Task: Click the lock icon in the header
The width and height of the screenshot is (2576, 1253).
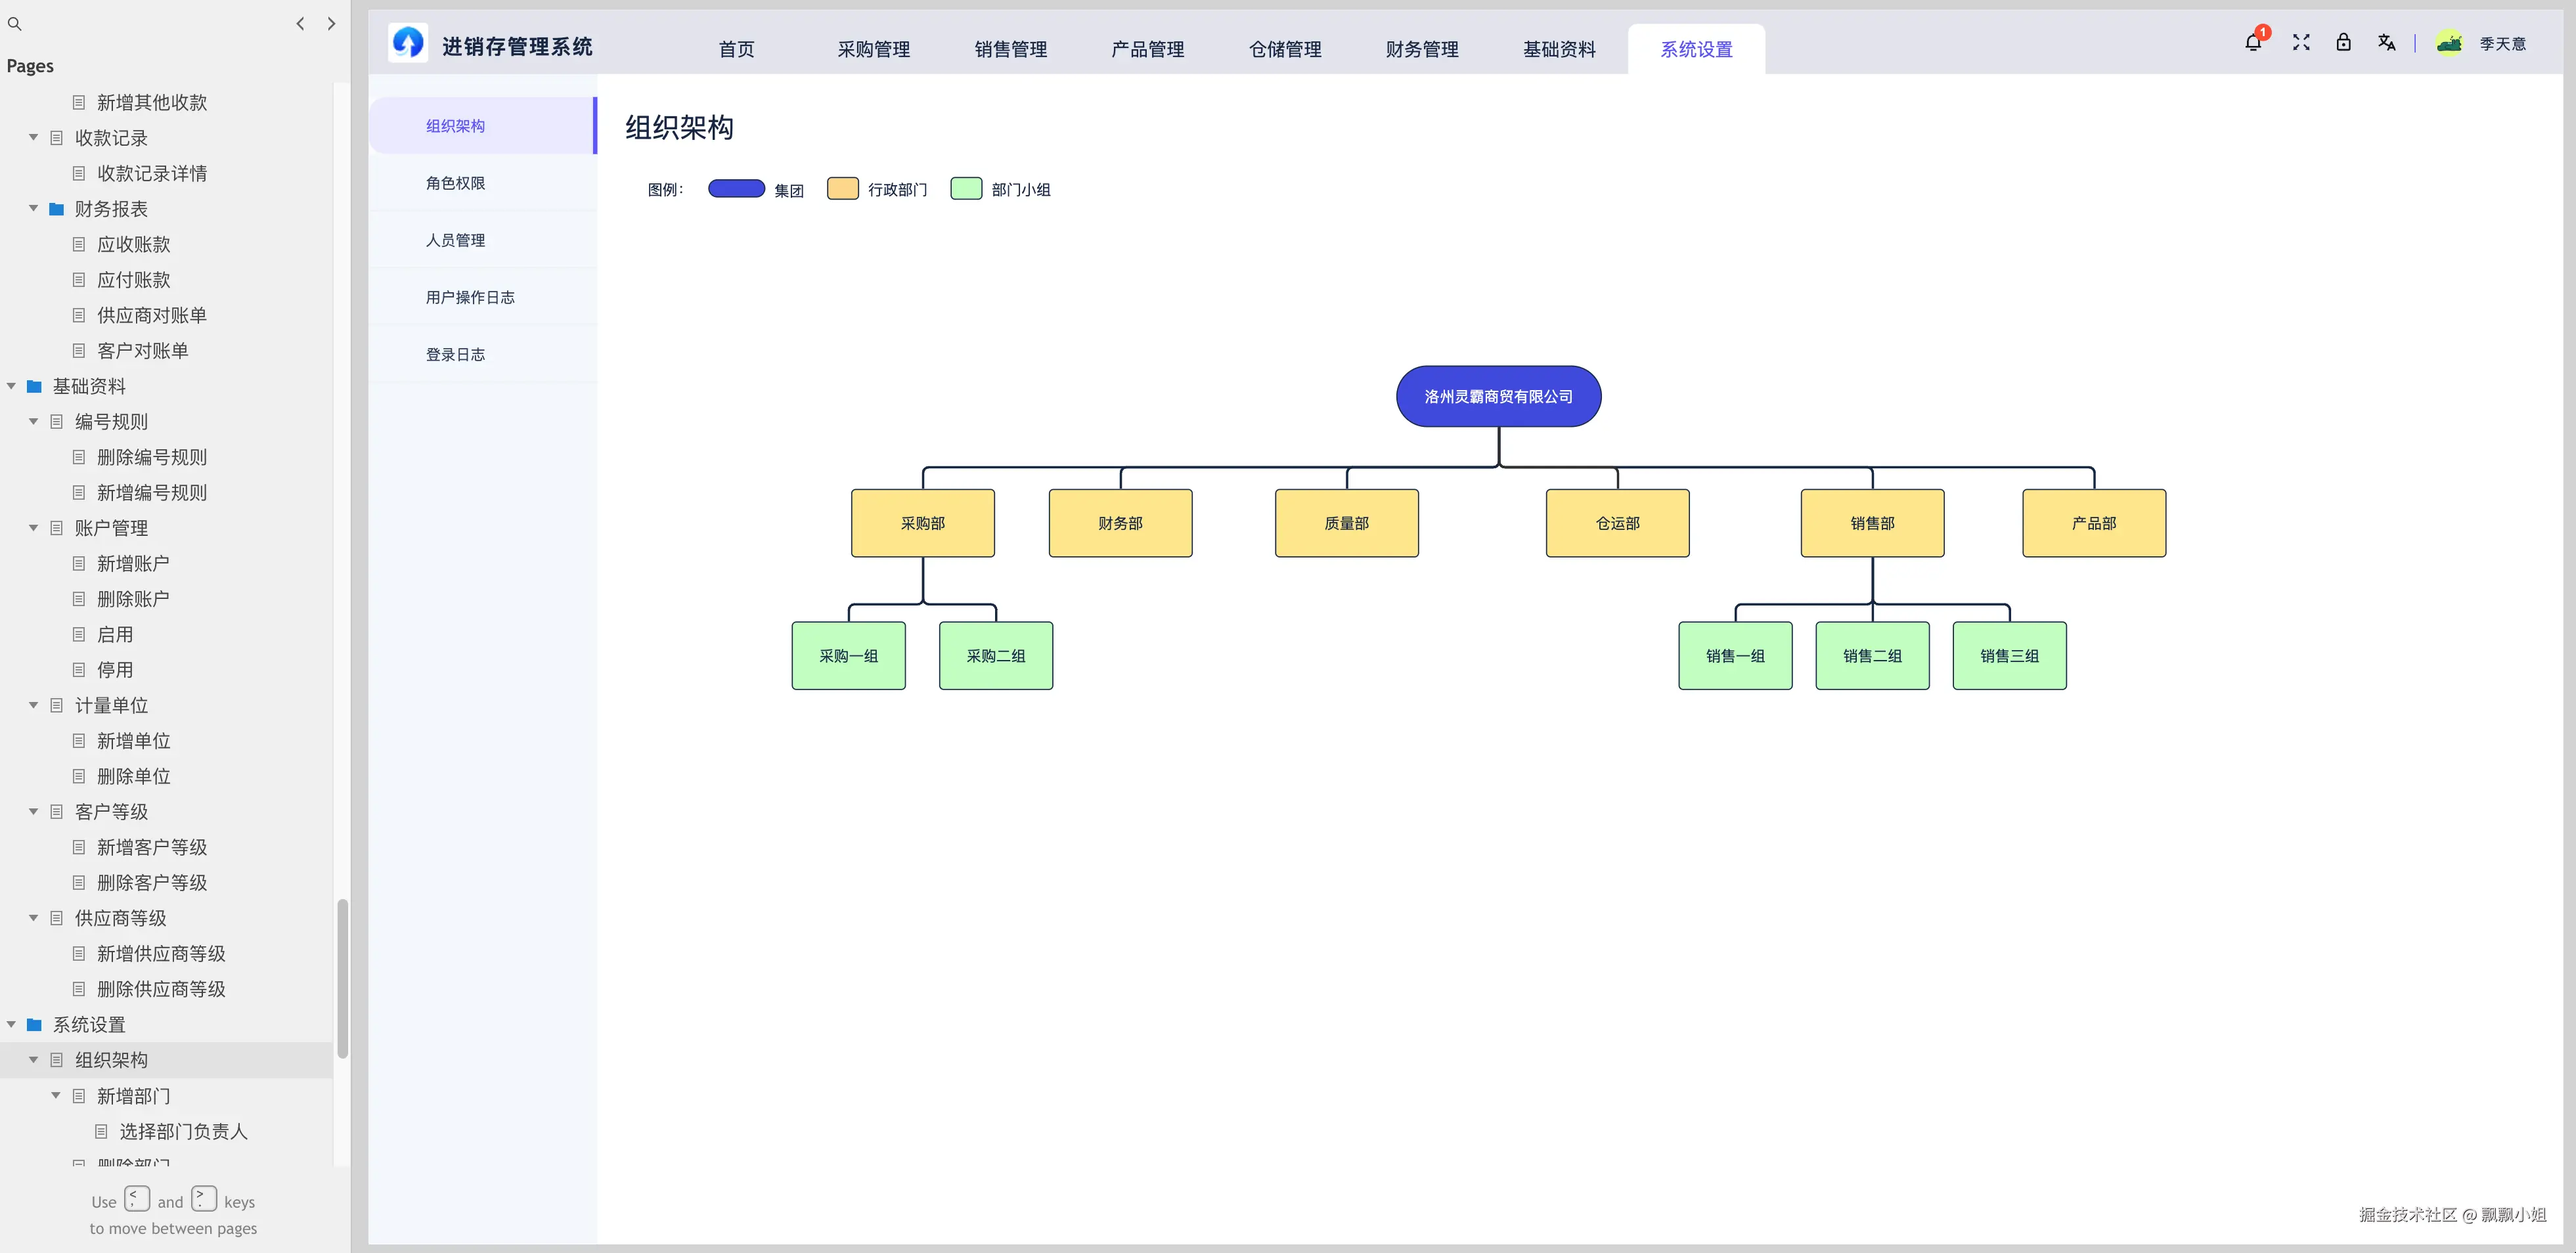Action: [x=2344, y=43]
